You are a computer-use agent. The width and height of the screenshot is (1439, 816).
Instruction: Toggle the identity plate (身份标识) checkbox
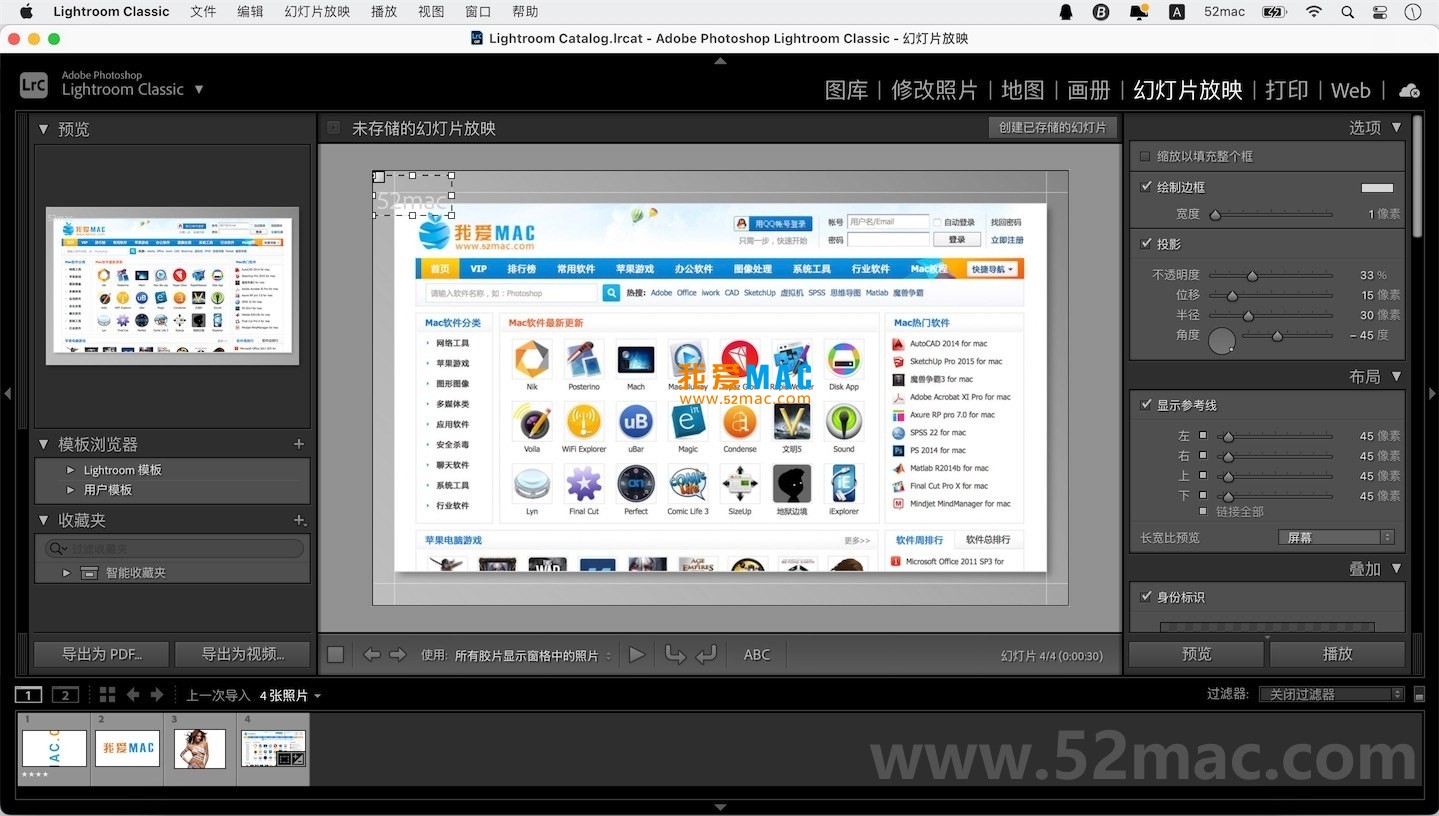pyautogui.click(x=1146, y=597)
